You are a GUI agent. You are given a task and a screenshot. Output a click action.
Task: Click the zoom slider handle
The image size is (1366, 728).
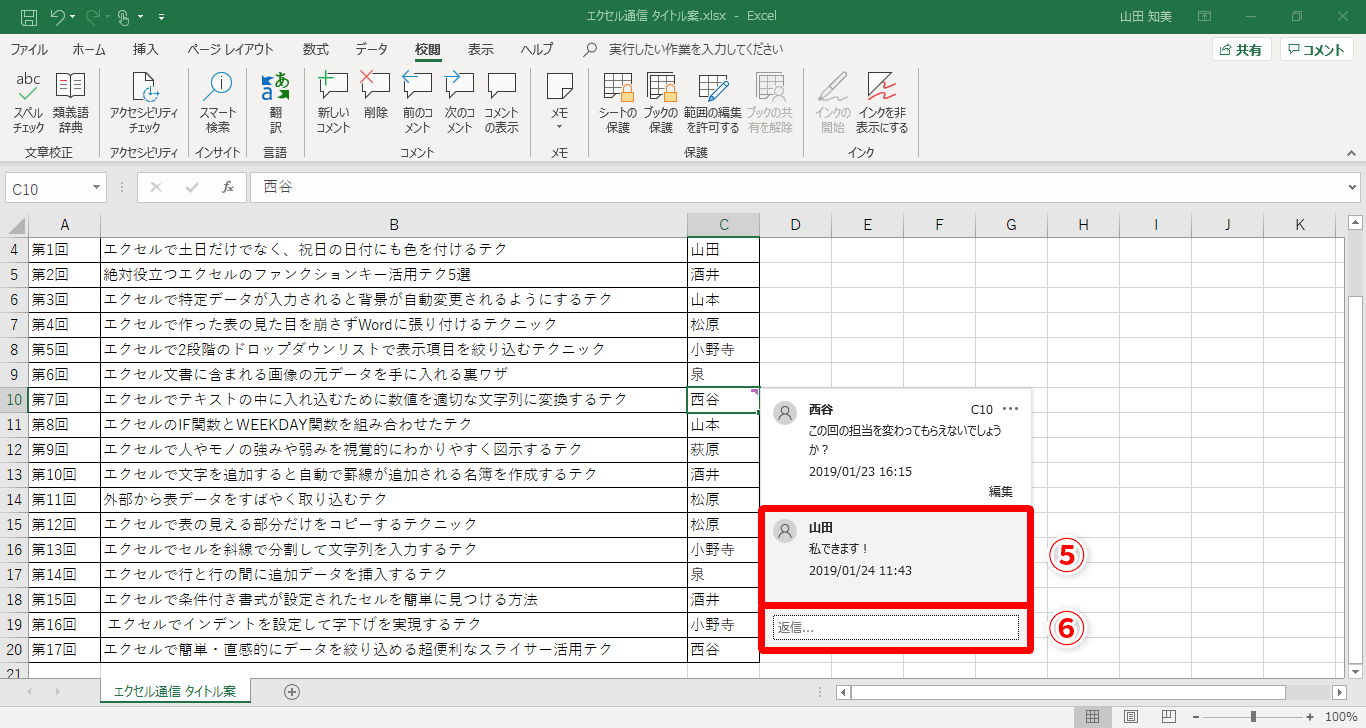[1253, 716]
